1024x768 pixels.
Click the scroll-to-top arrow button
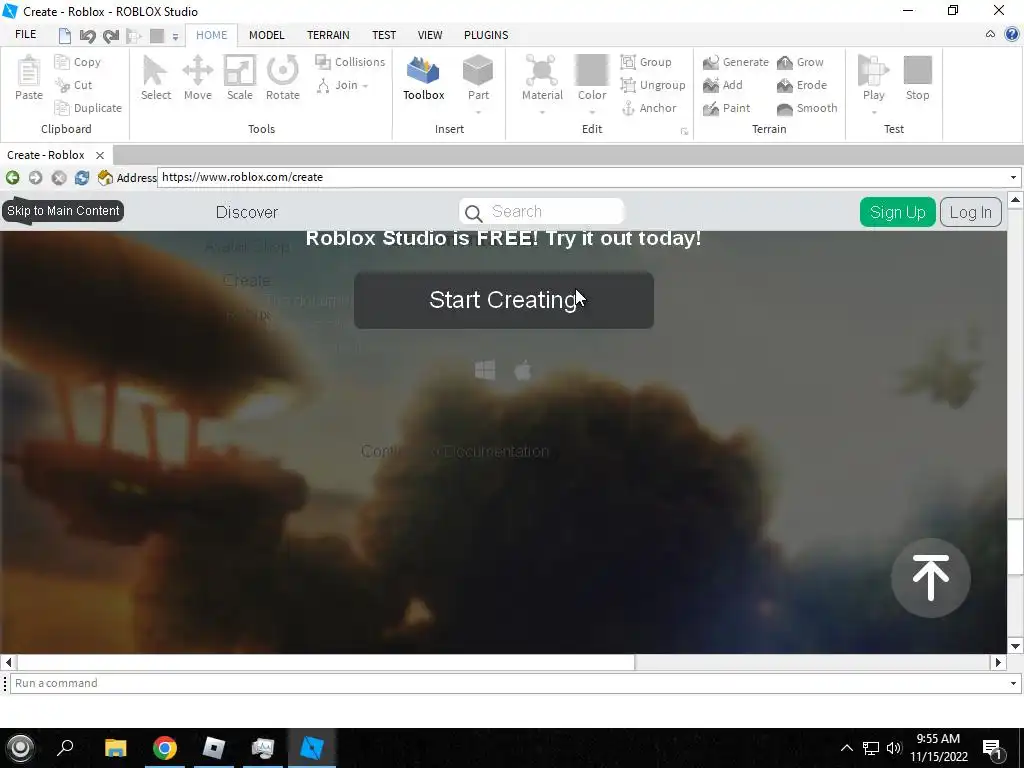pyautogui.click(x=931, y=578)
